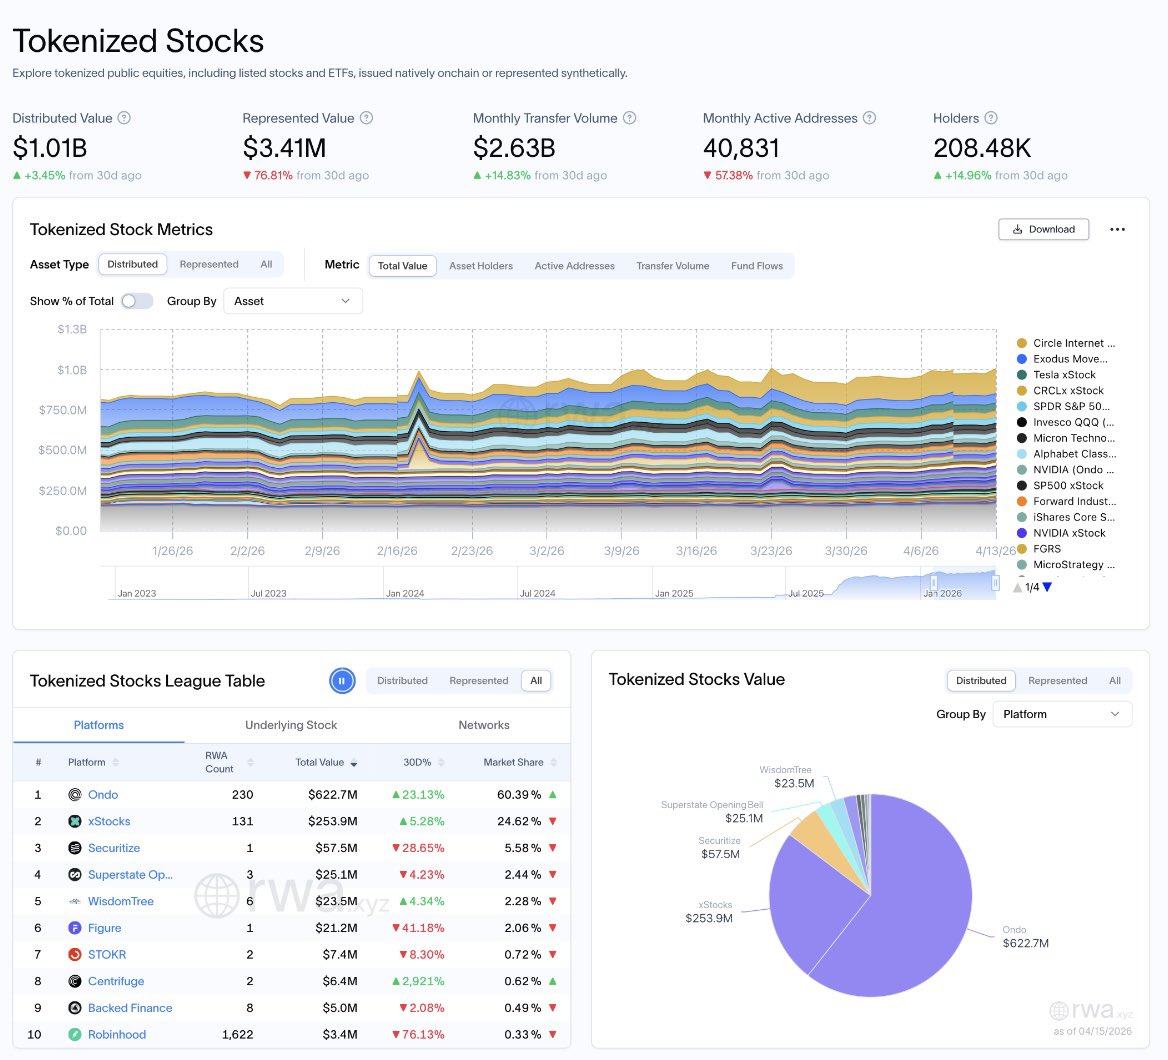Click the Robinhood platform logo icon

(x=74, y=1035)
